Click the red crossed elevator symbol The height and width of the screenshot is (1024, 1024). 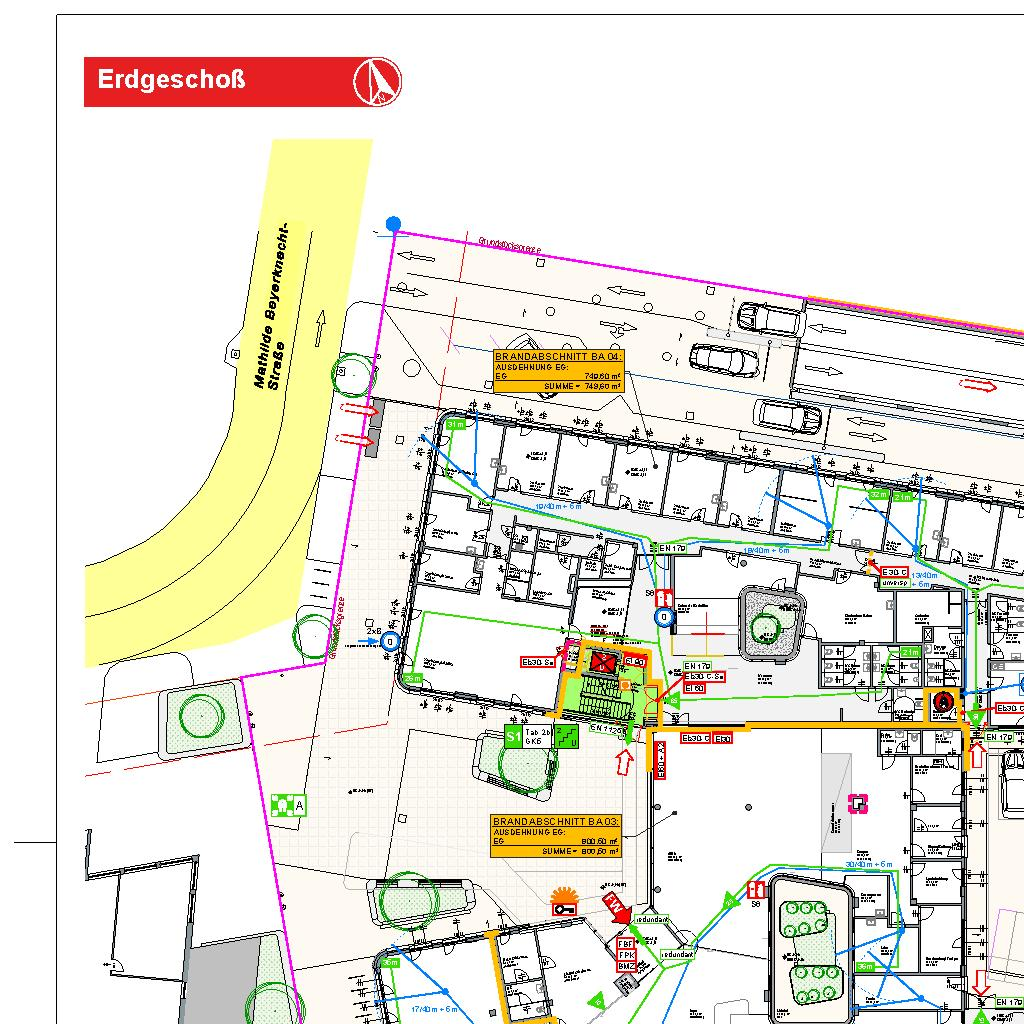(602, 661)
